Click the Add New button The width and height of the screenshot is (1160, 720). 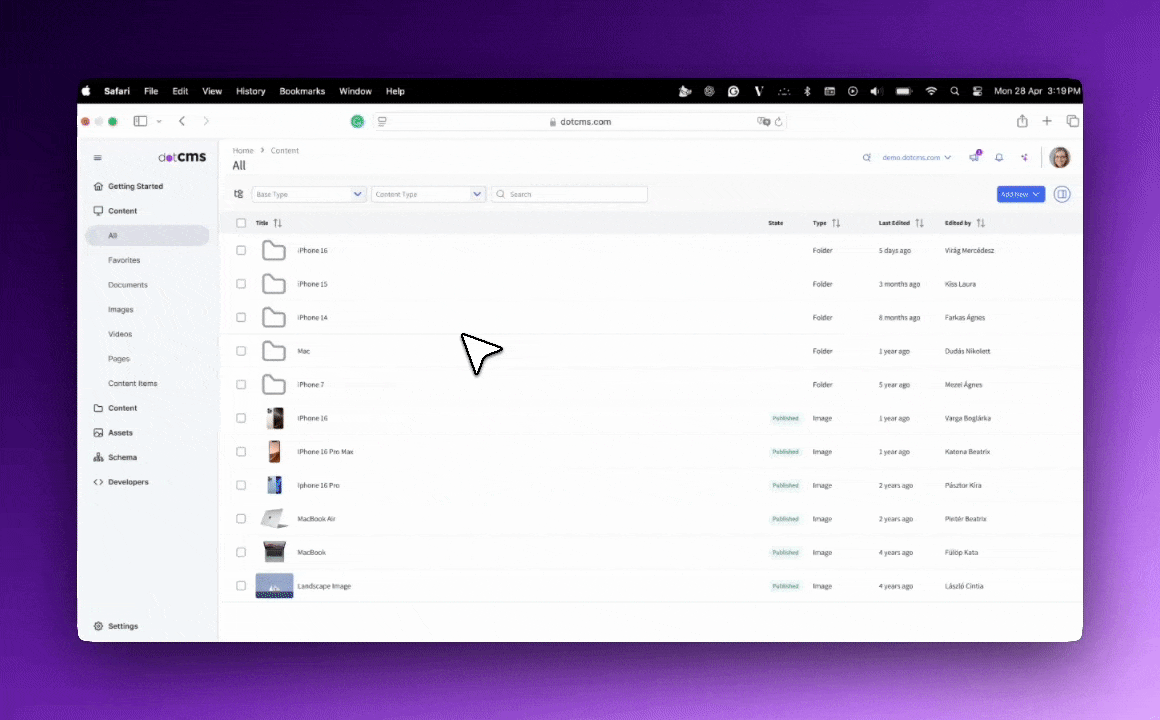click(1020, 194)
